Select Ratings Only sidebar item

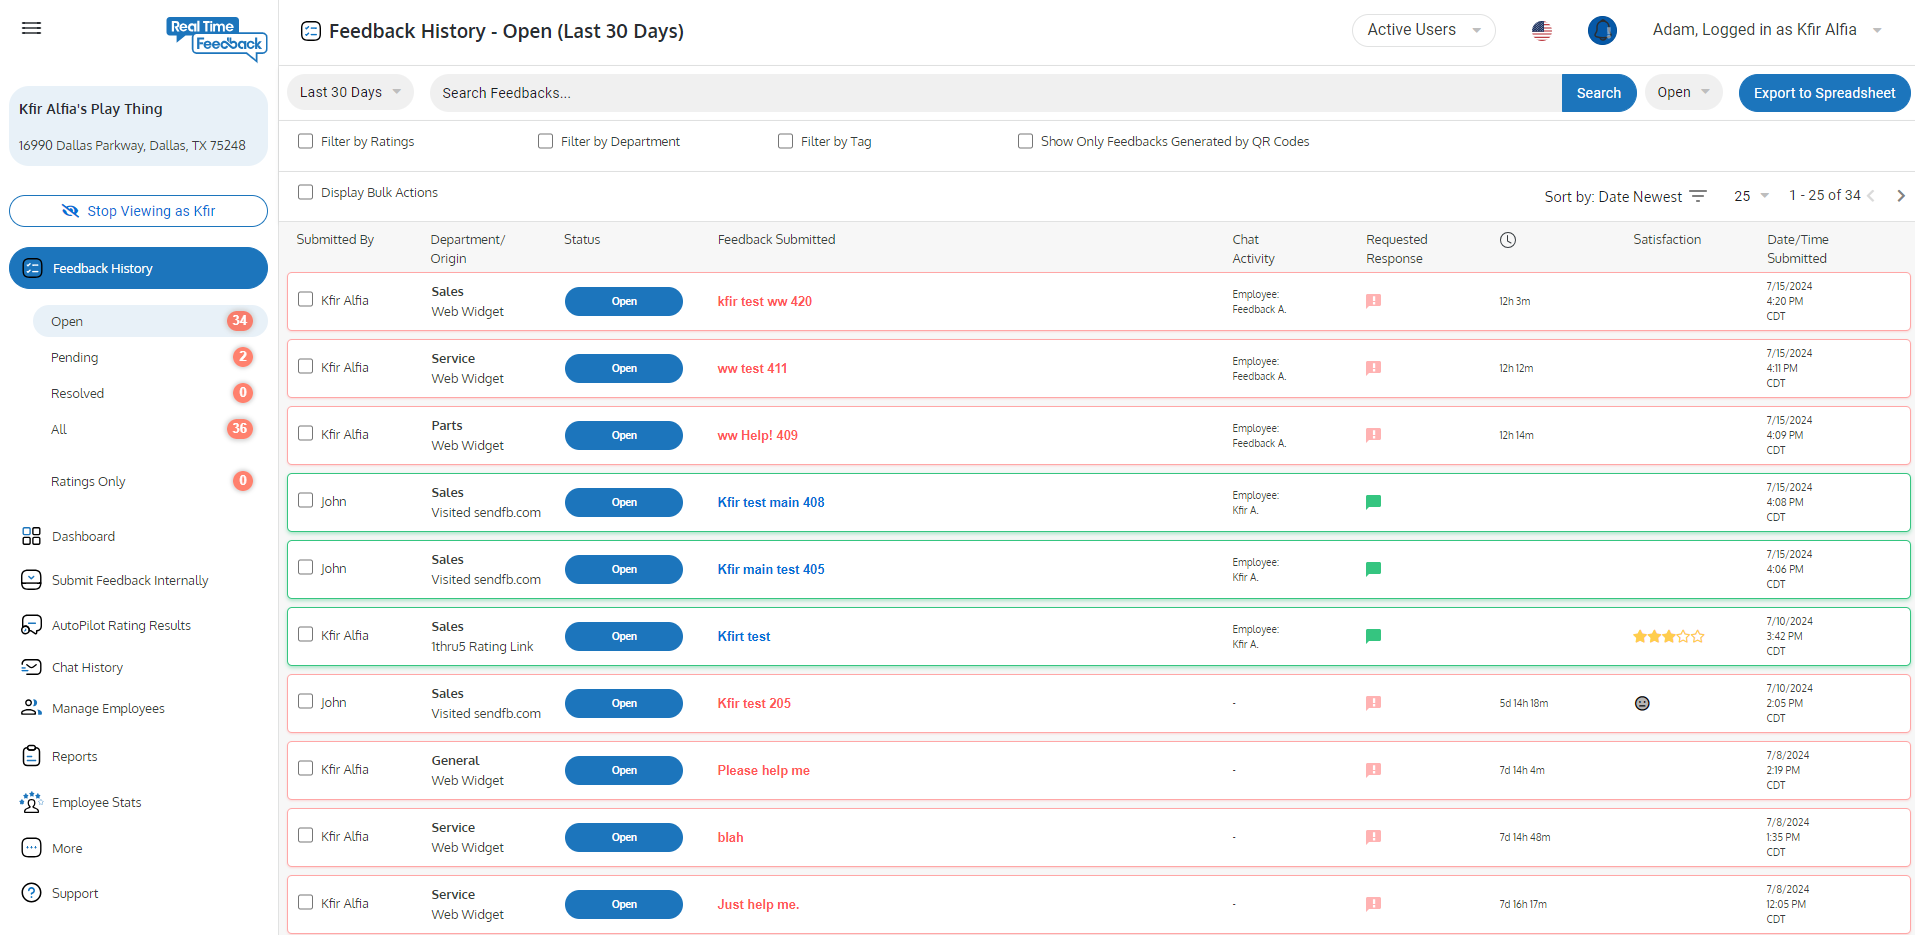pos(88,481)
